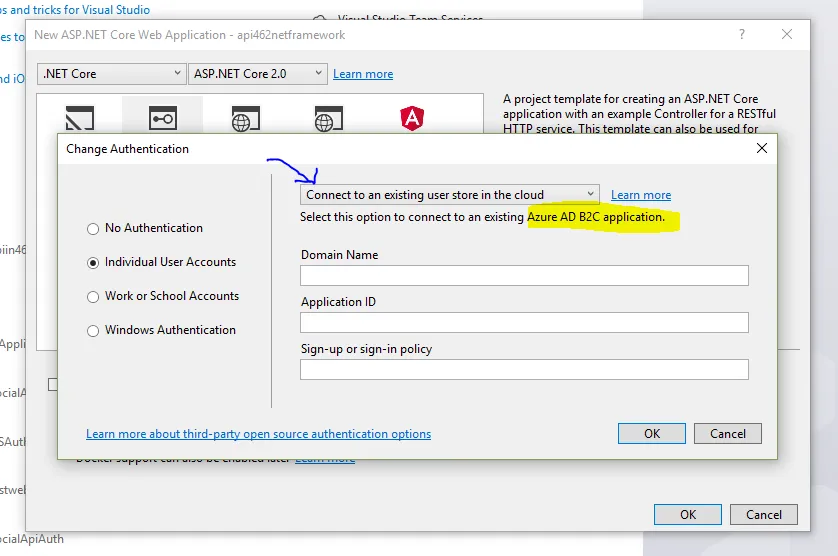Close the Change Authentication dialog
The image size is (838, 556).
(762, 148)
